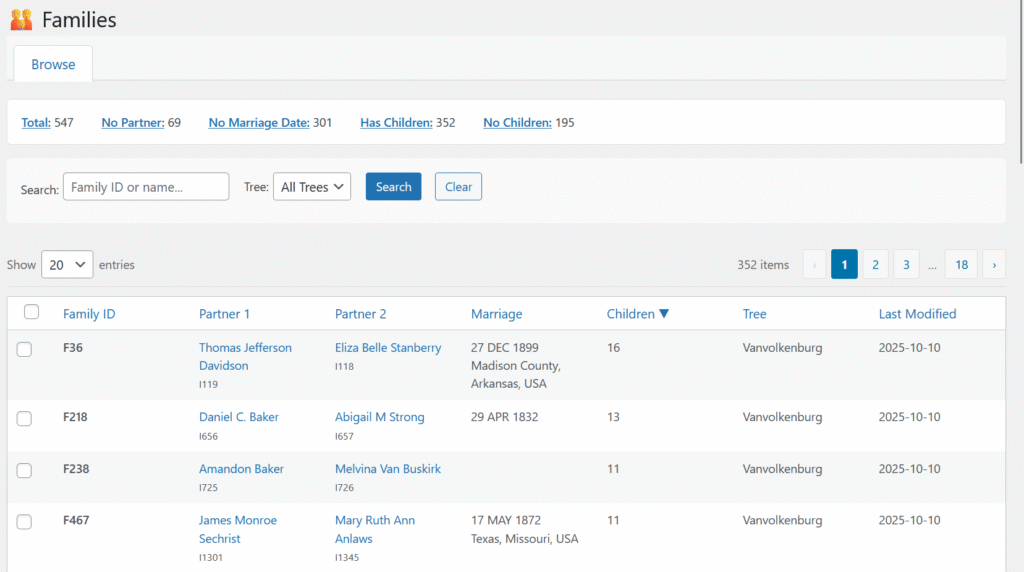
Task: Open the All Trees dropdown
Action: pyautogui.click(x=312, y=187)
